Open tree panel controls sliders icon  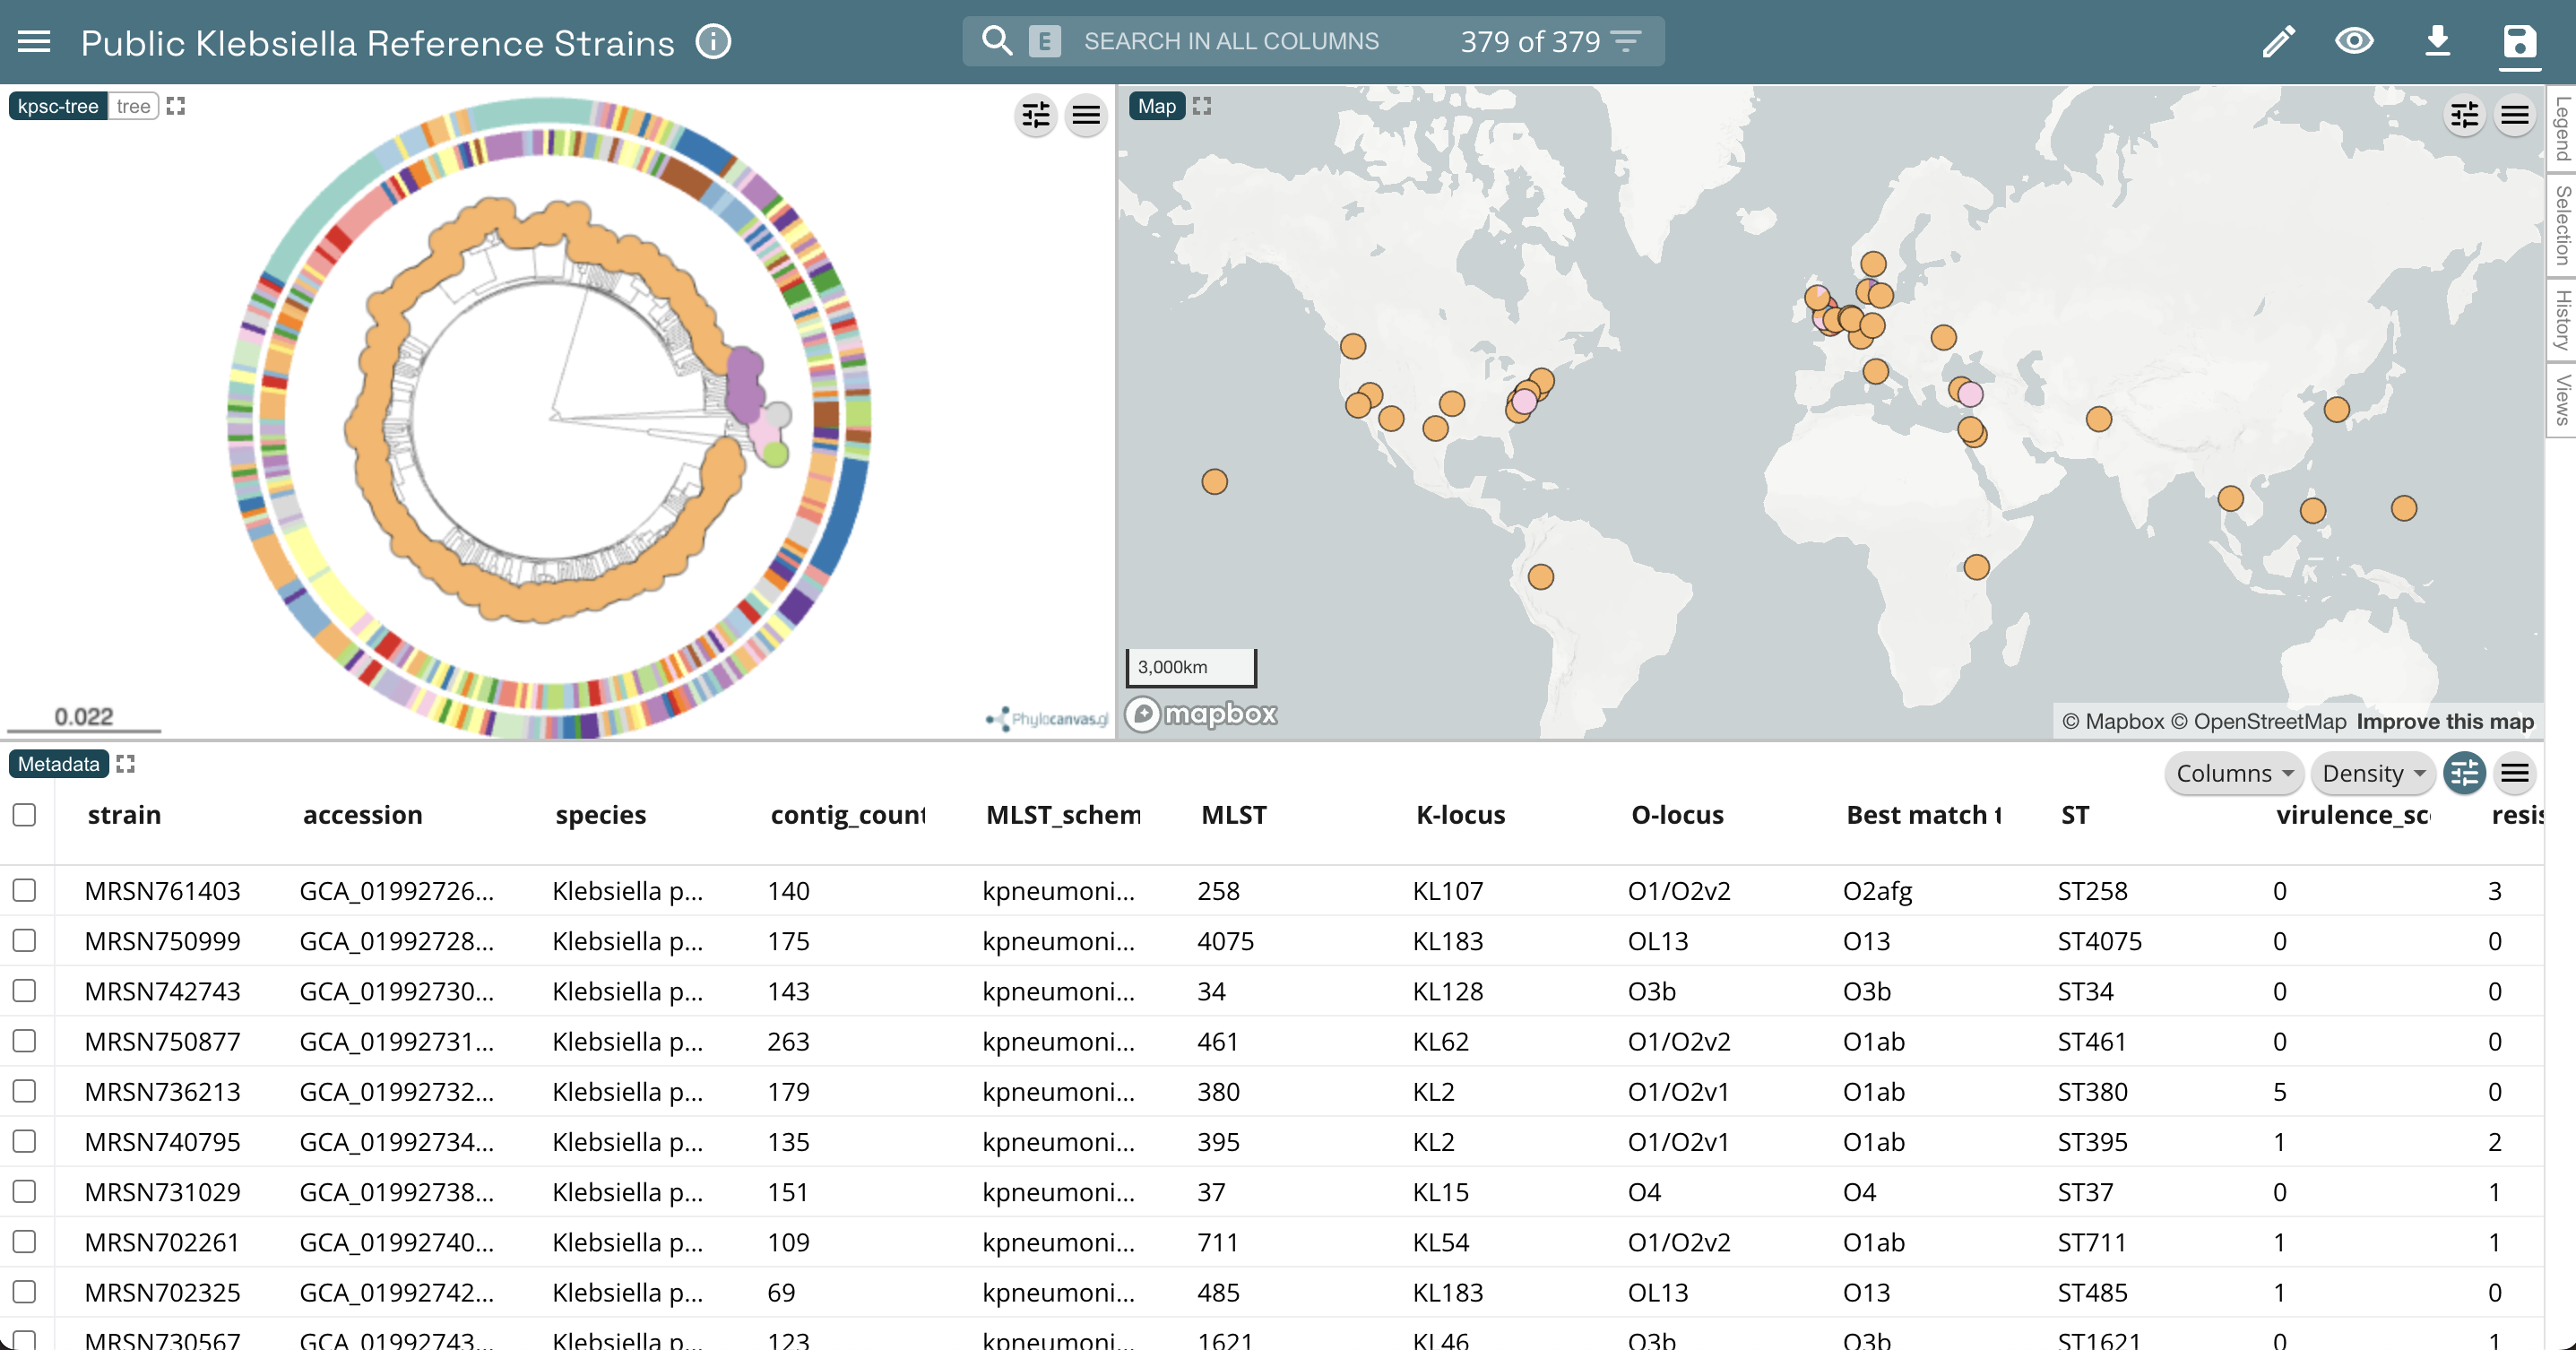(x=1036, y=115)
